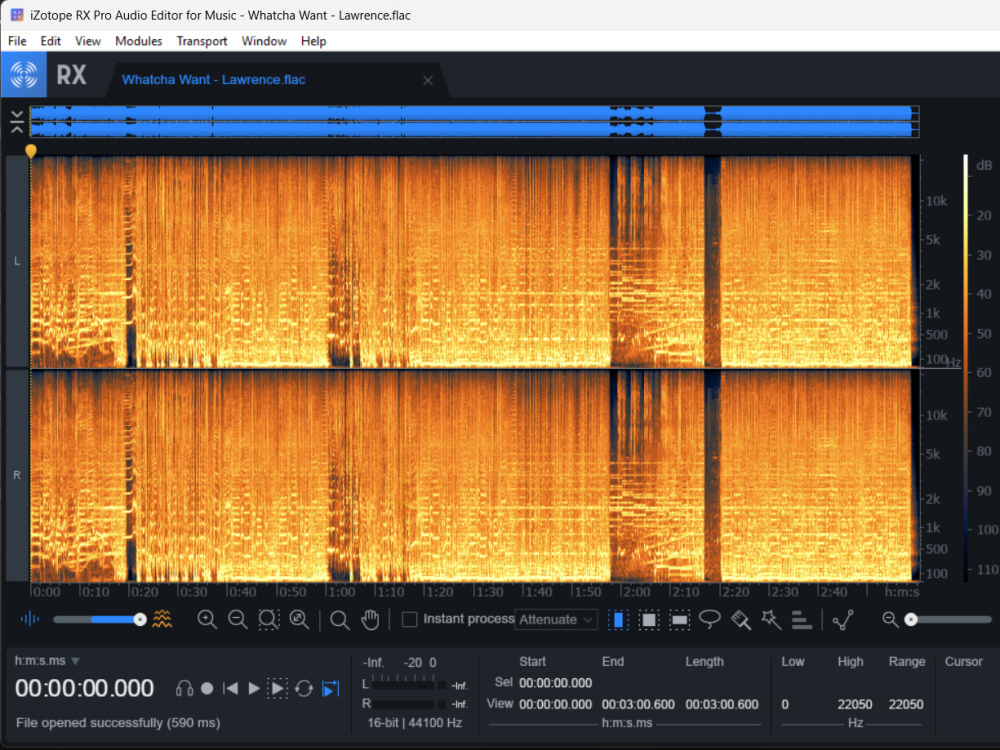
Task: Open the View menu
Action: pyautogui.click(x=88, y=41)
